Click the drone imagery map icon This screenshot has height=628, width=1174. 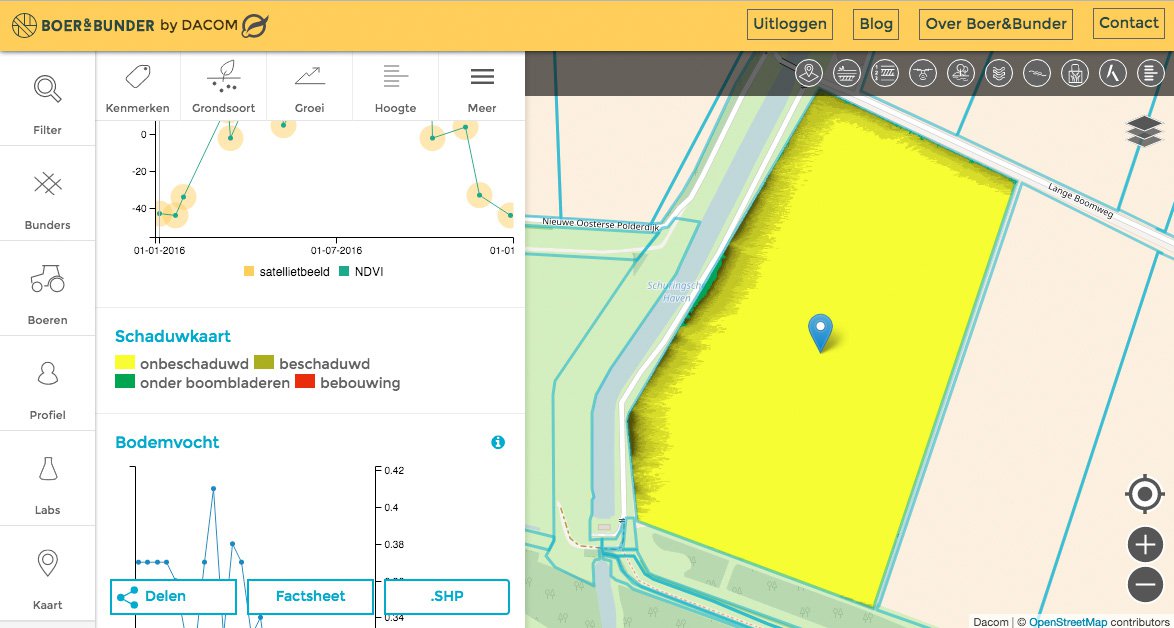click(923, 73)
